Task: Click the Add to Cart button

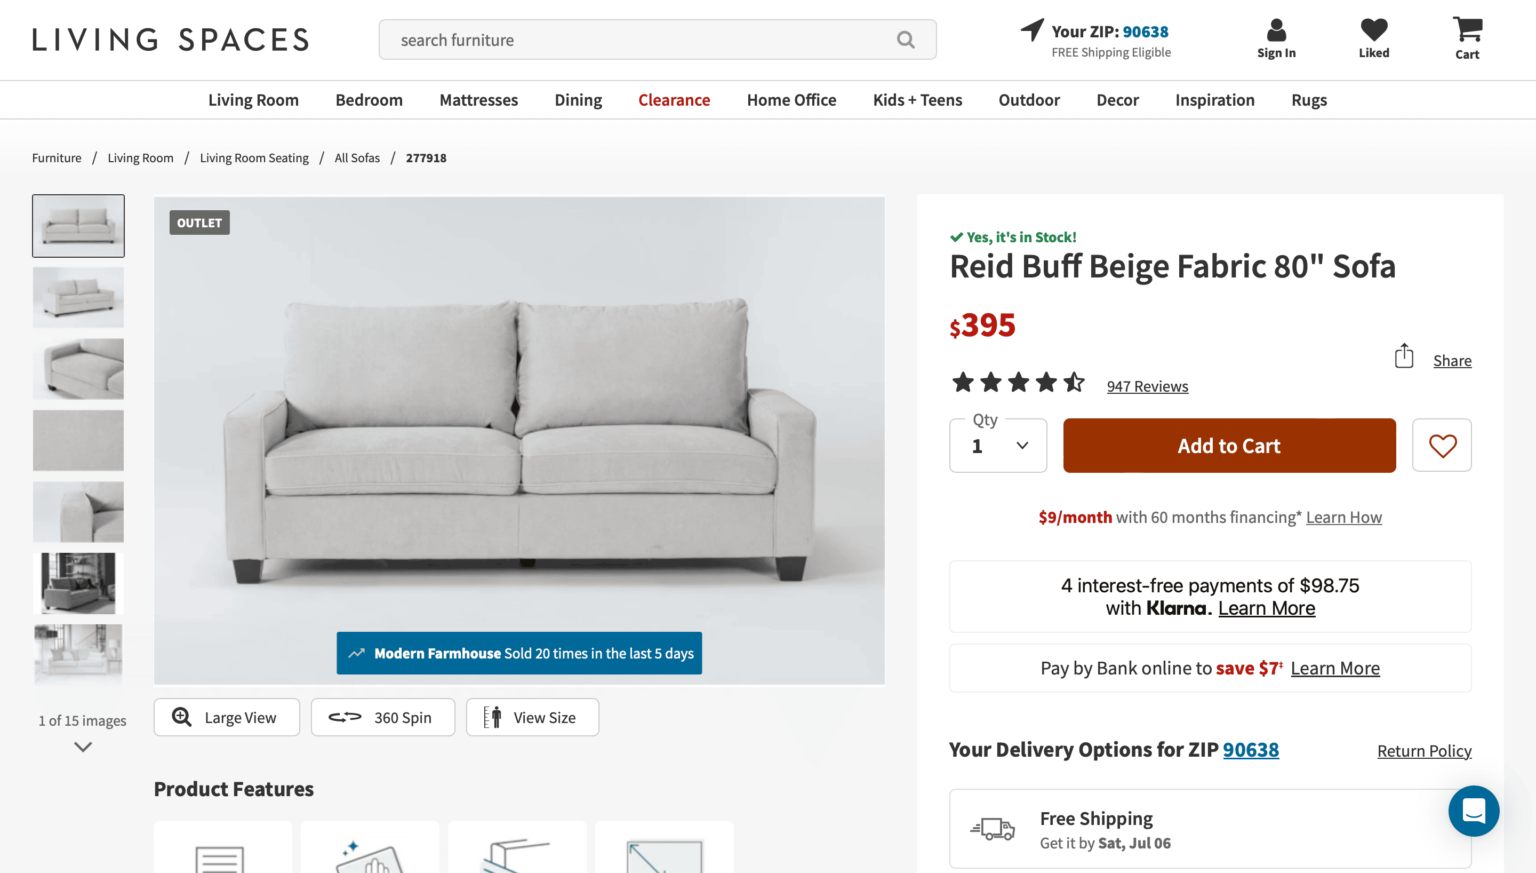Action: 1229,445
